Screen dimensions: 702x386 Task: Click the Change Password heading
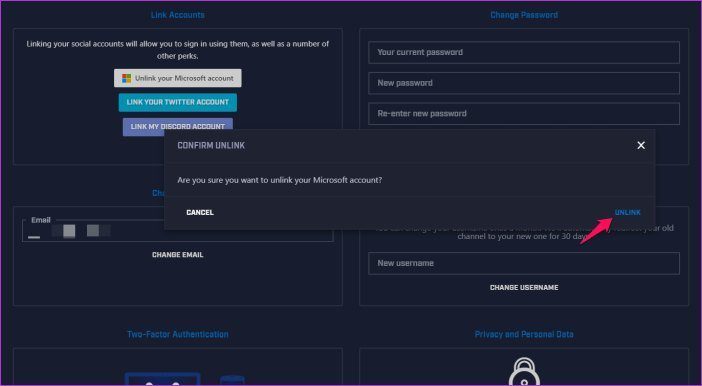[x=524, y=15]
